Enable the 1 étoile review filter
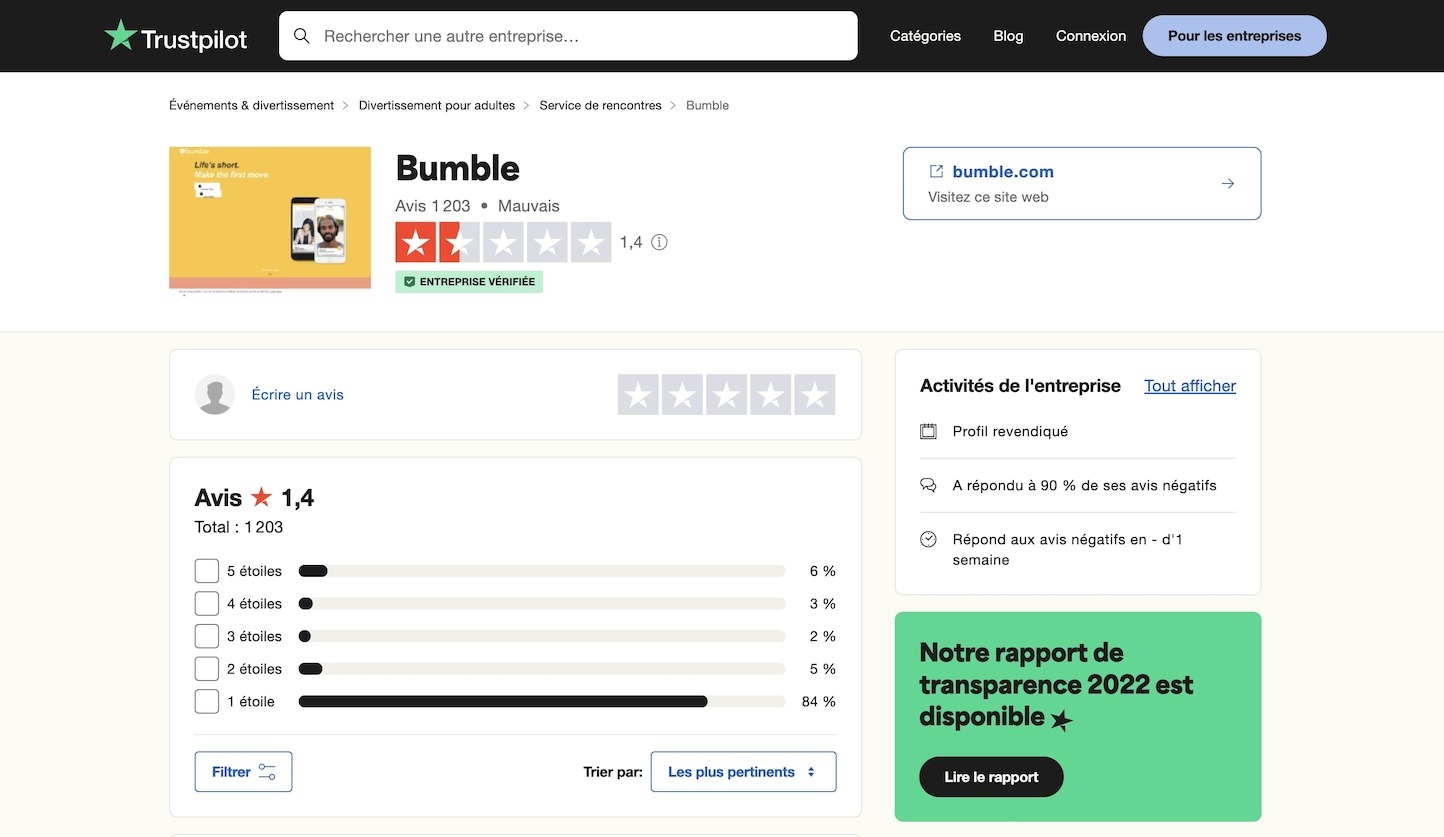1444x837 pixels. click(206, 701)
